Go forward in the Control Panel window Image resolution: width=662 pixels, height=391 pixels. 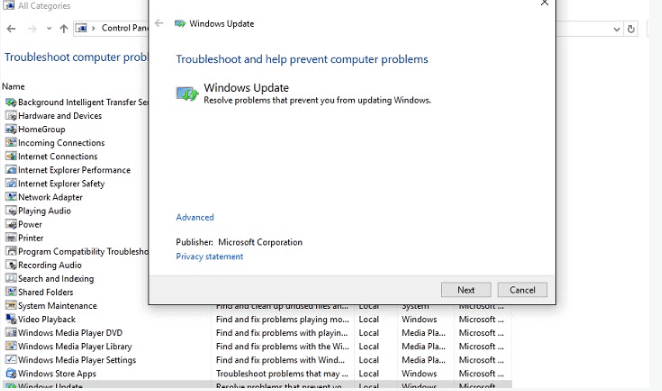click(x=32, y=29)
